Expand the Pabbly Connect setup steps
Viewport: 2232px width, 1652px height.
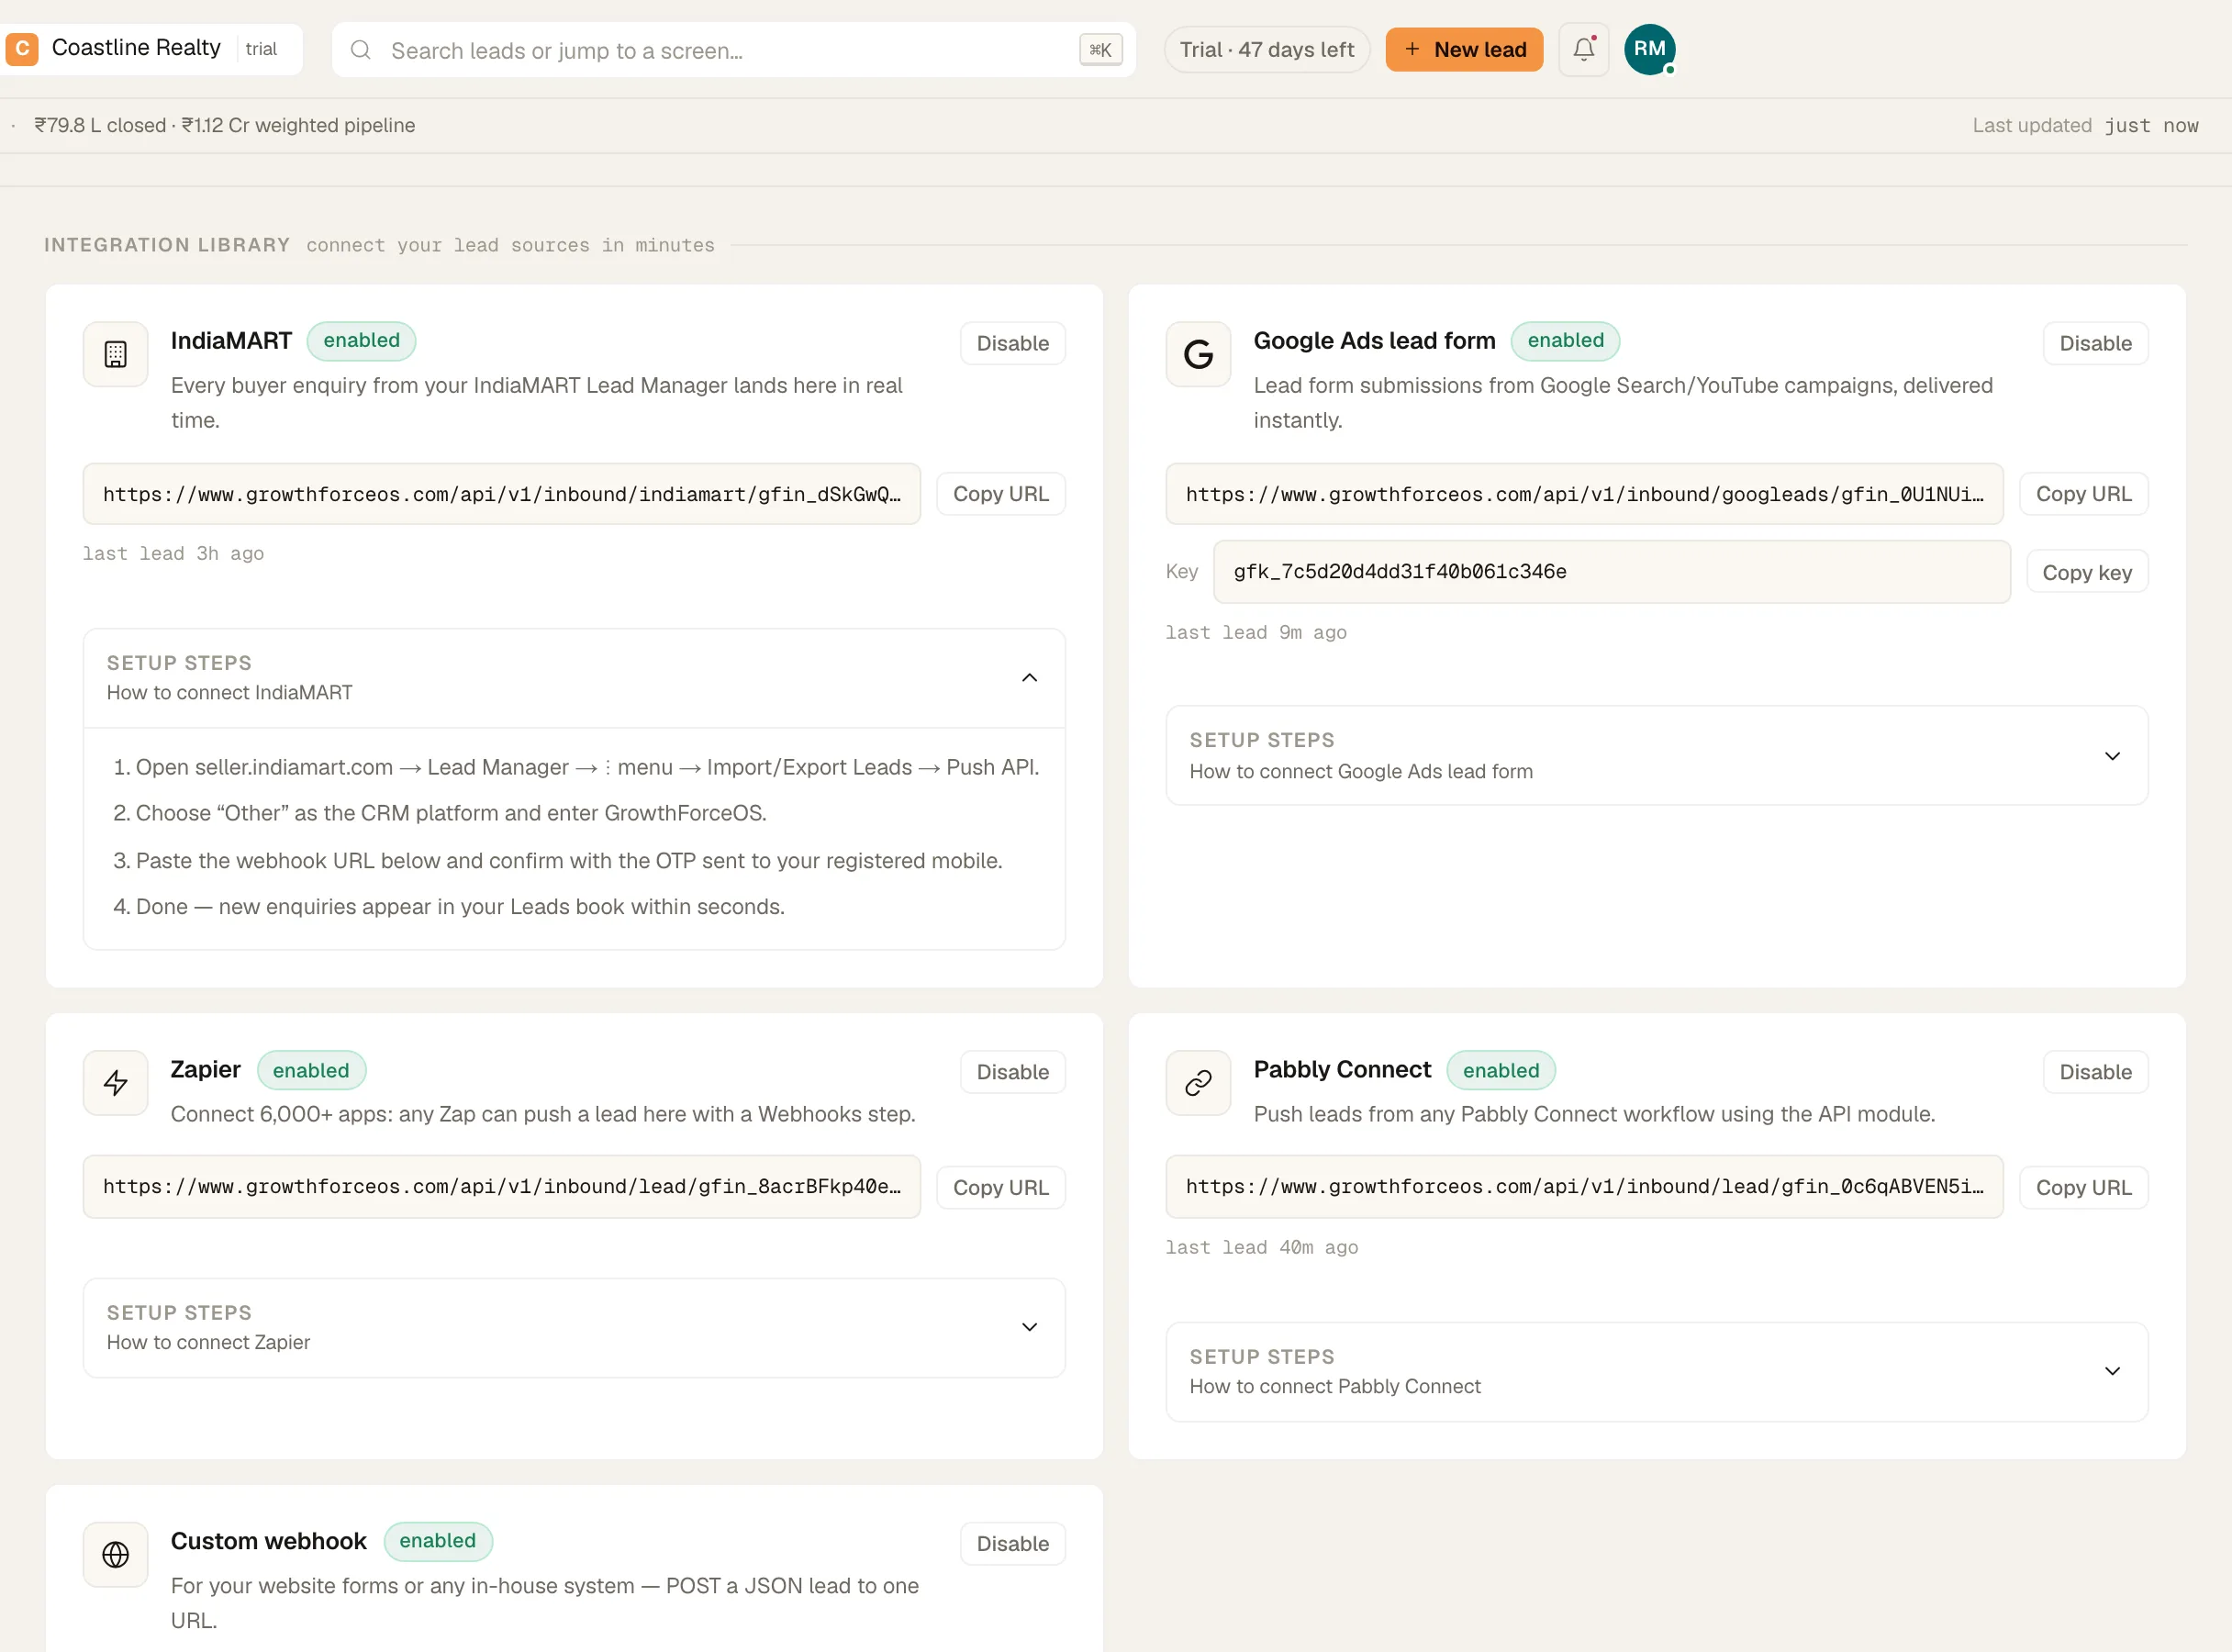tap(1656, 1371)
